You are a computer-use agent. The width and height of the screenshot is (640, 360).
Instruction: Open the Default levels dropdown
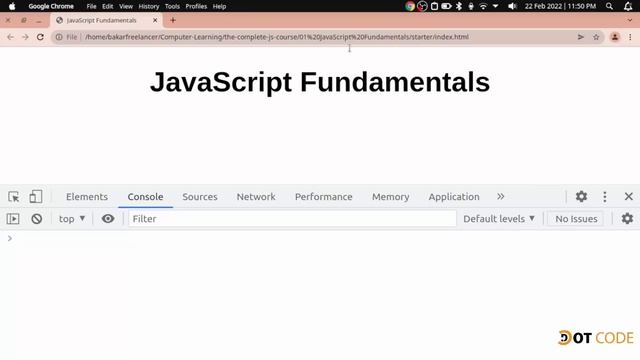pos(499,219)
